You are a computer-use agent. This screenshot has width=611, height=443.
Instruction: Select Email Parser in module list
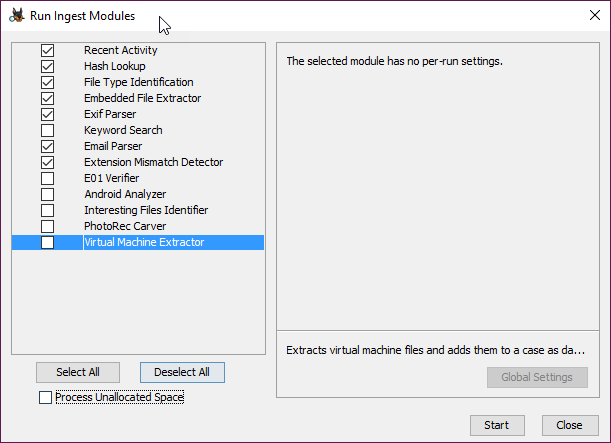click(x=138, y=146)
